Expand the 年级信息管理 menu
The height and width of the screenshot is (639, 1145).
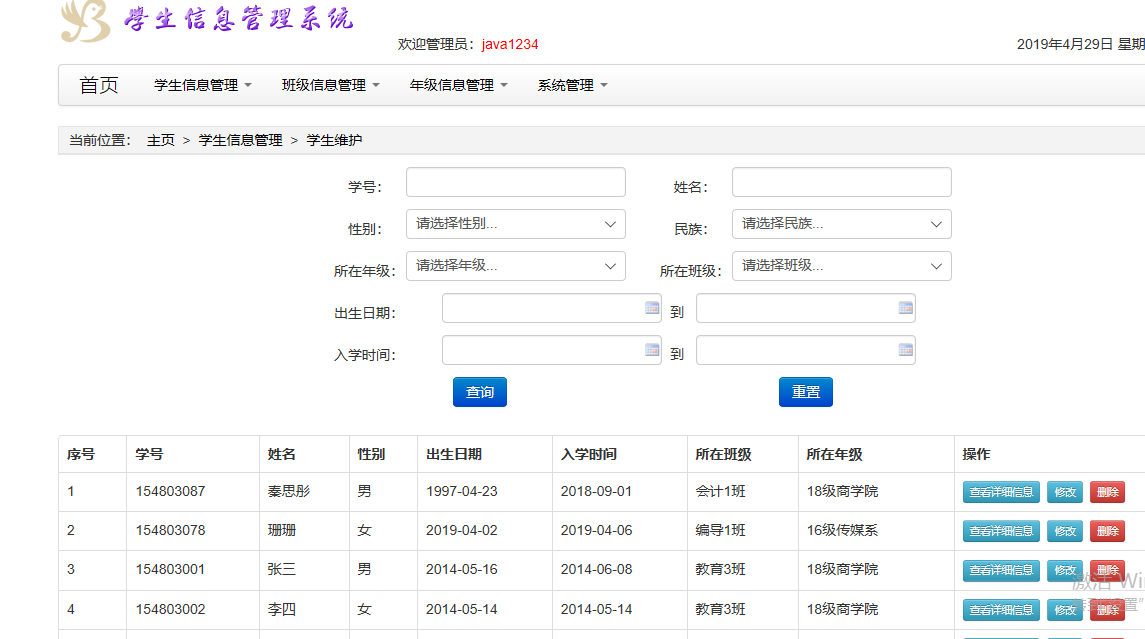(458, 85)
